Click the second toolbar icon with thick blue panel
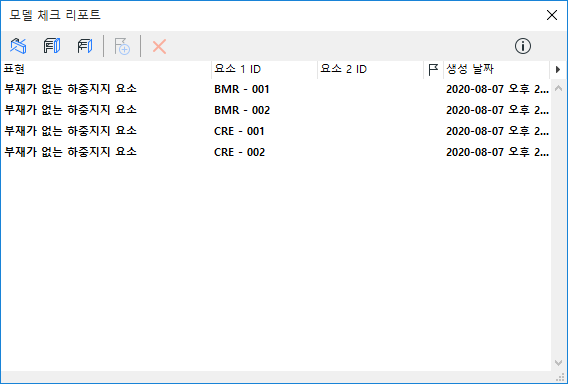 (x=52, y=46)
